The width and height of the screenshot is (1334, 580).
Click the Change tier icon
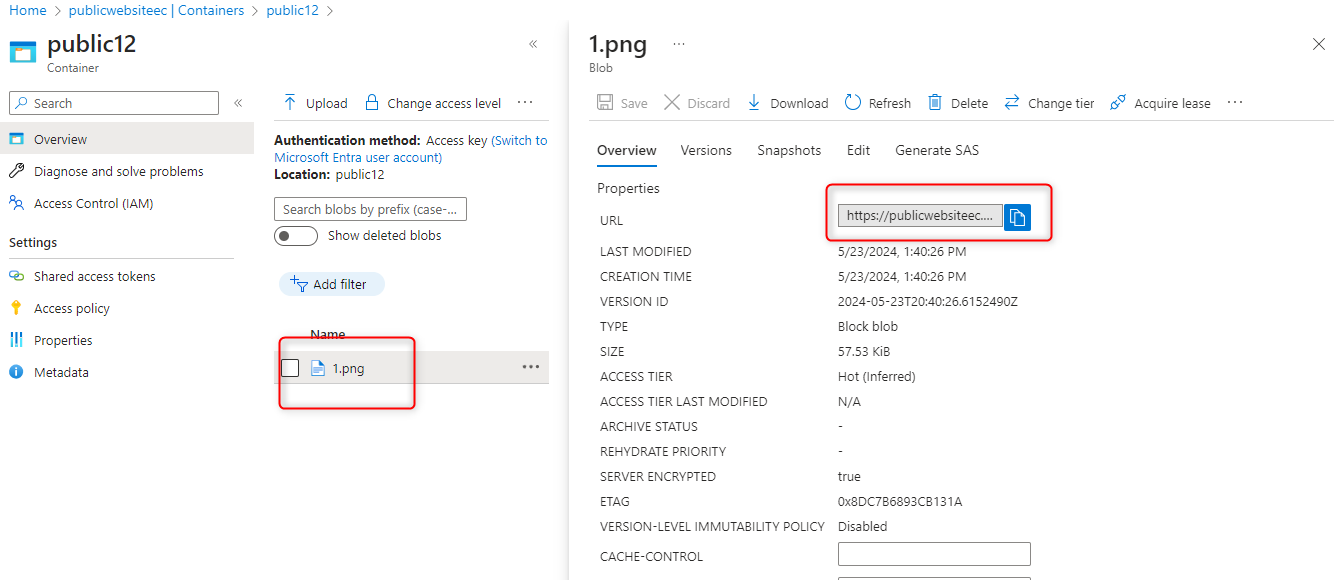pos(1012,103)
